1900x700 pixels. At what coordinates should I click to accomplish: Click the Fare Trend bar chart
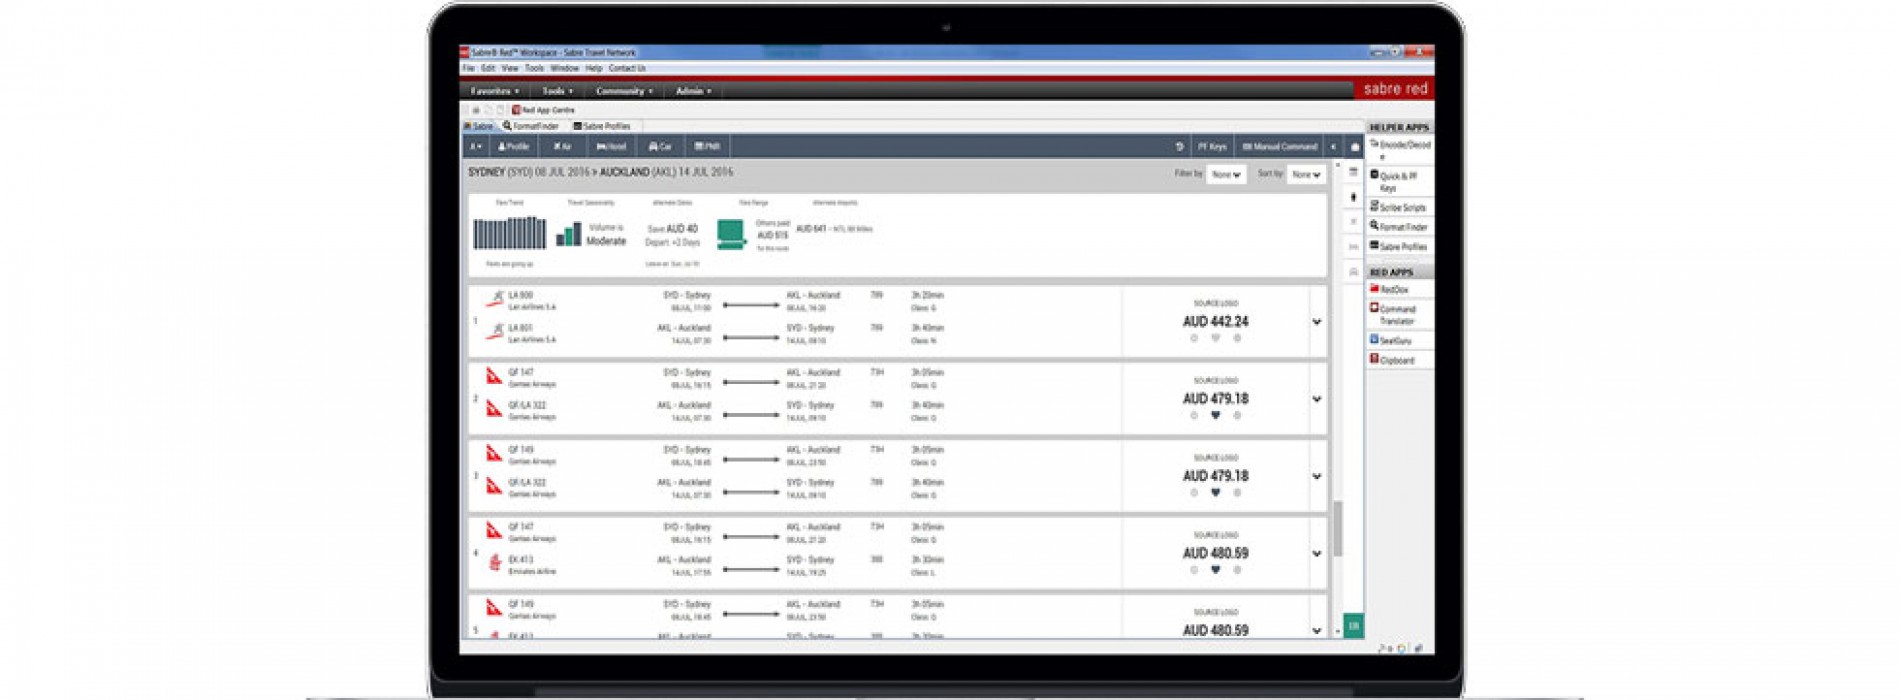(509, 233)
